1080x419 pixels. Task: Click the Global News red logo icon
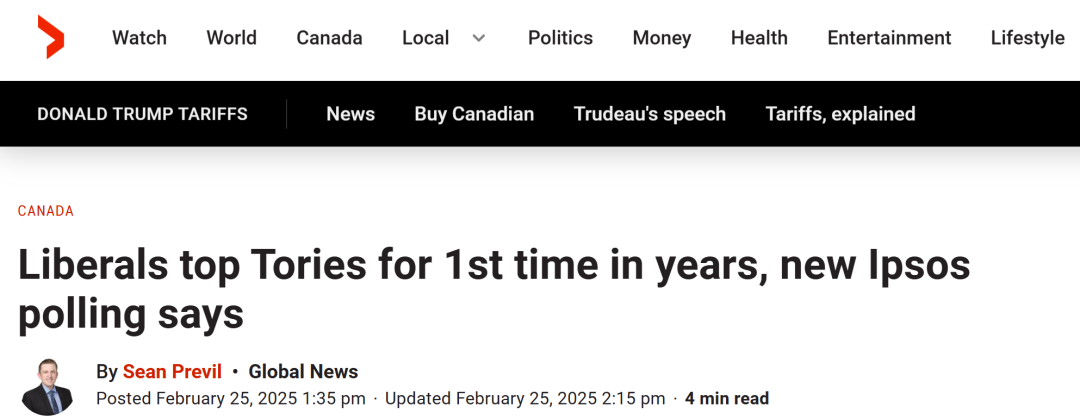pyautogui.click(x=50, y=37)
